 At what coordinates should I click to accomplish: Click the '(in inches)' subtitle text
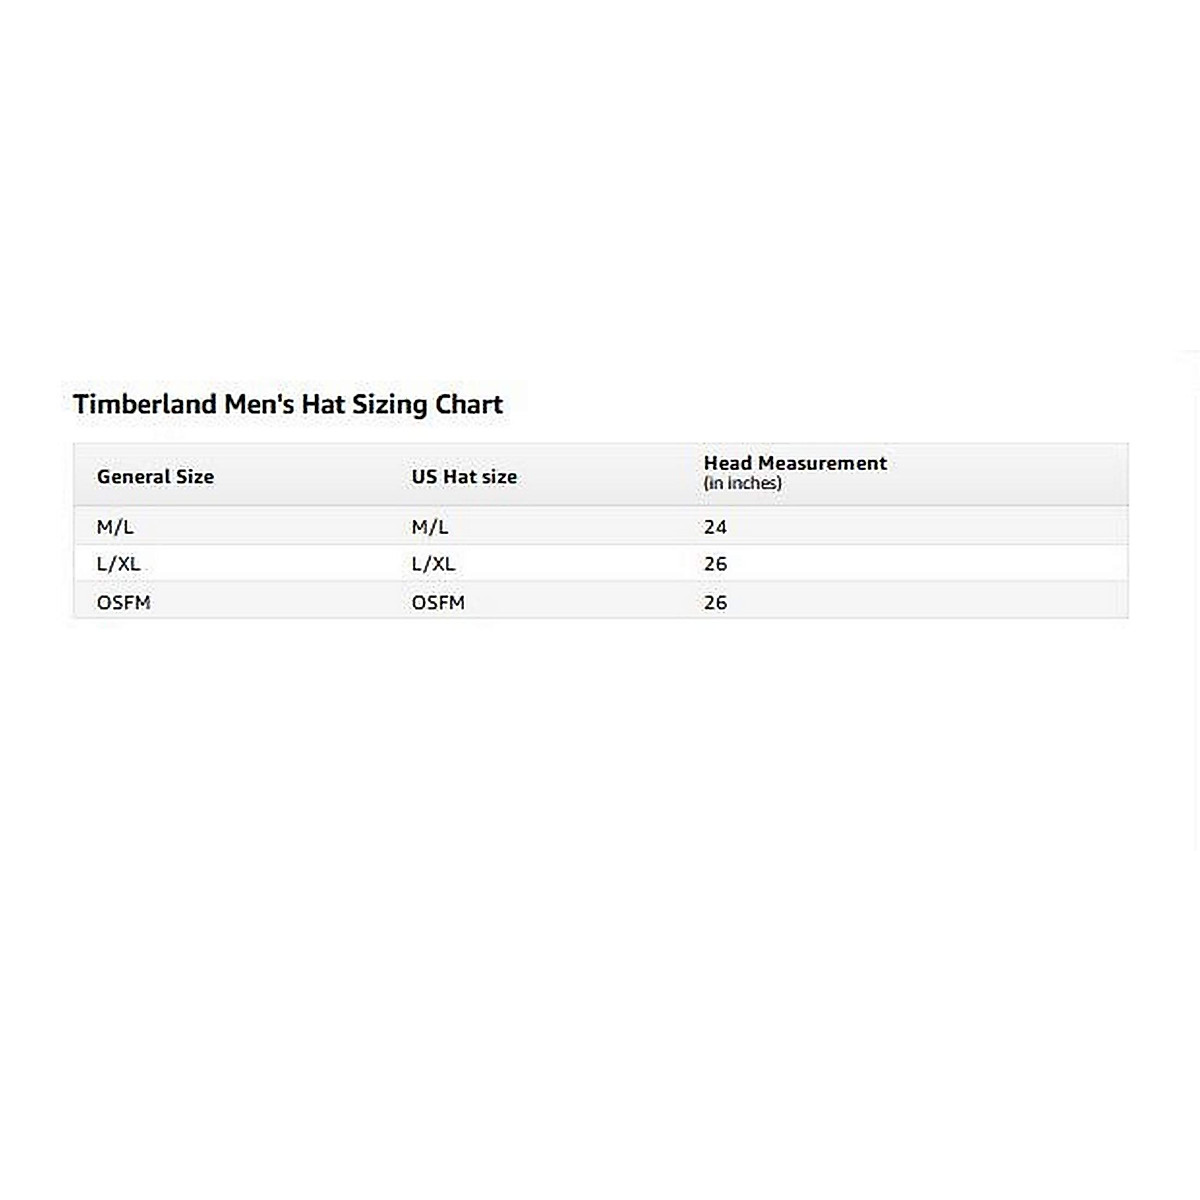click(742, 484)
